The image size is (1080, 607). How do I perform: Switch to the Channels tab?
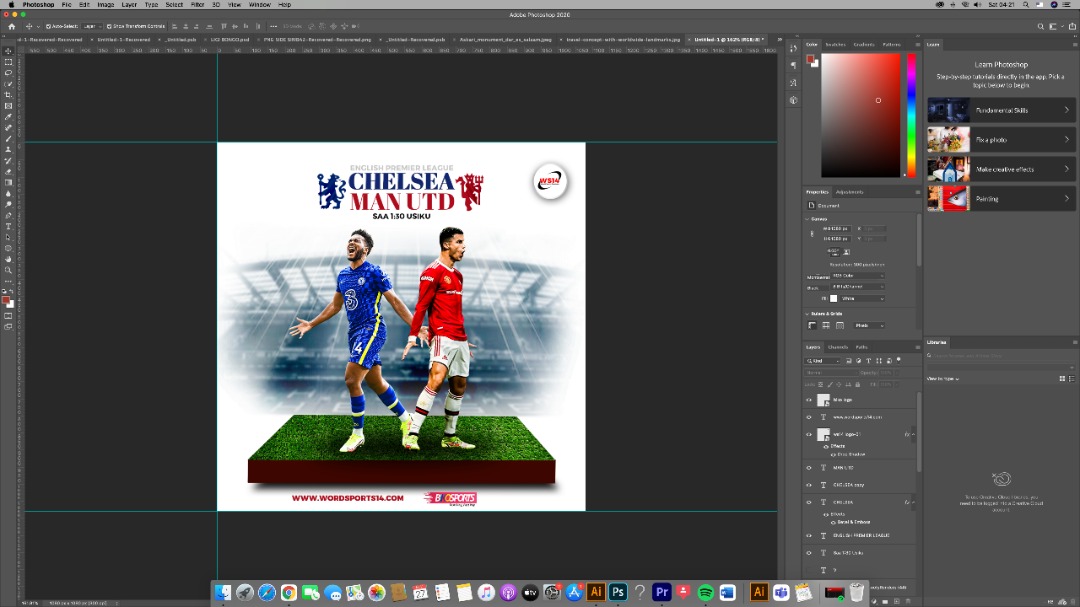click(838, 347)
